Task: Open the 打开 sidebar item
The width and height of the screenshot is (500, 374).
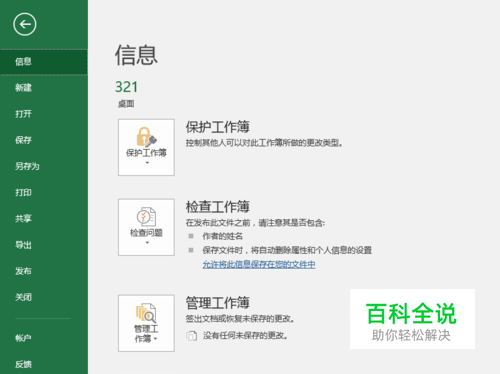Action: (x=44, y=114)
